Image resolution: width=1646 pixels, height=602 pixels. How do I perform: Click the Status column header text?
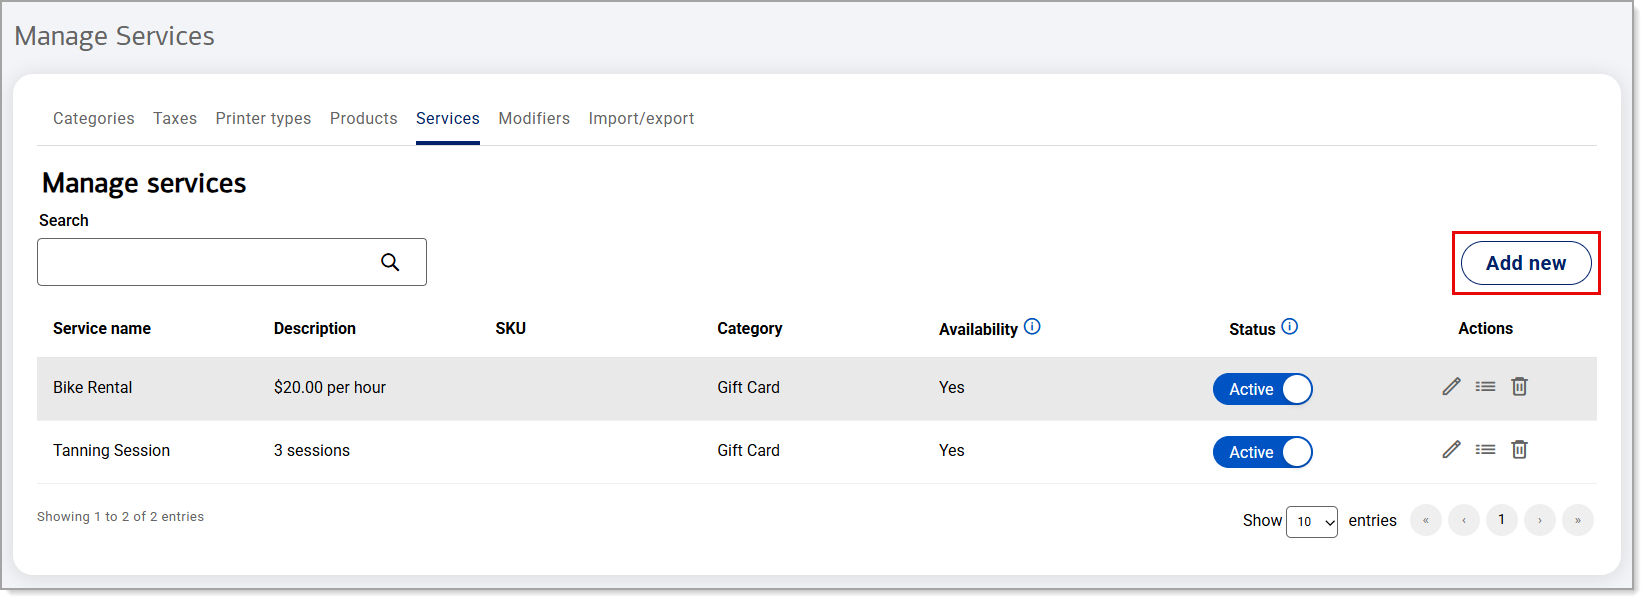click(x=1252, y=329)
